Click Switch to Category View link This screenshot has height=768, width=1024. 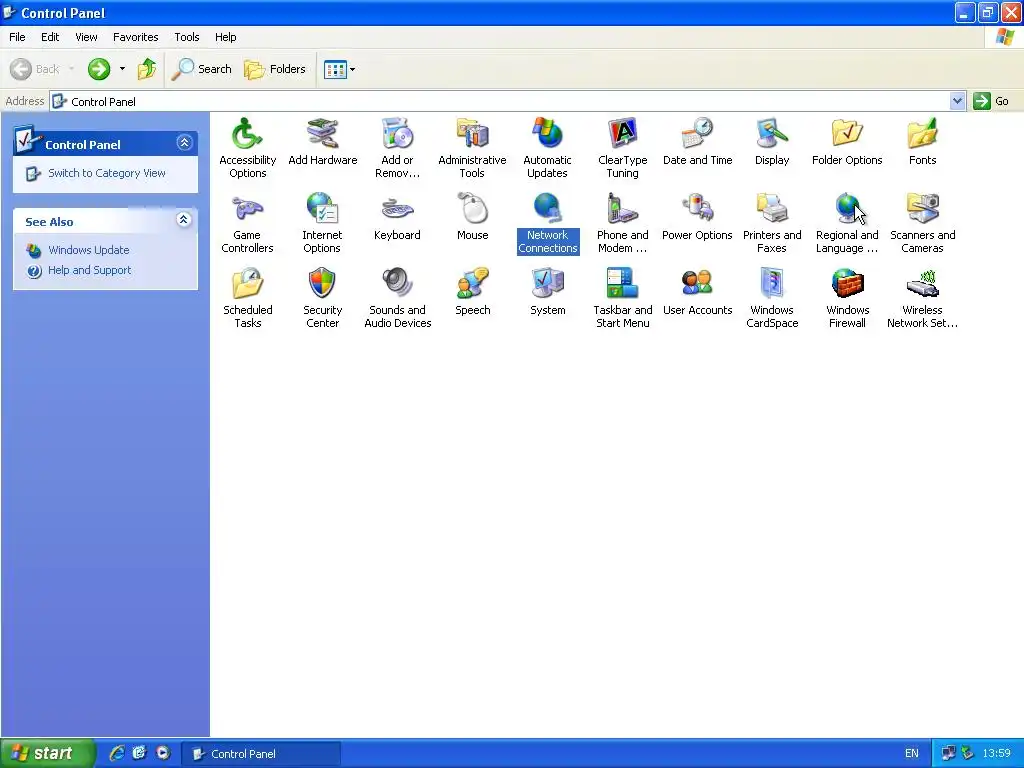(106, 173)
